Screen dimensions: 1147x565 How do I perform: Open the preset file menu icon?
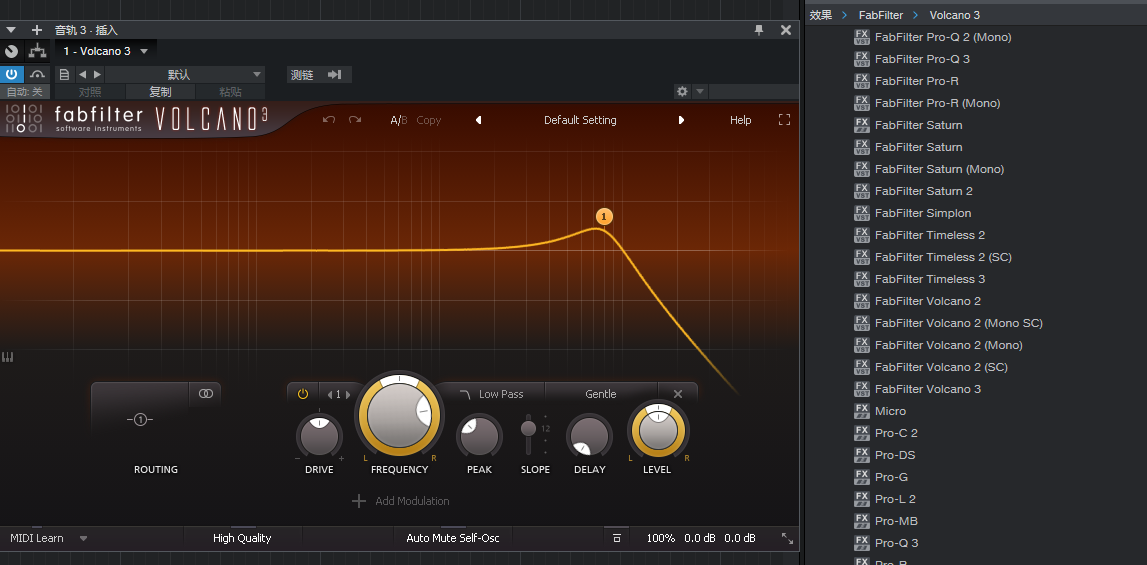click(64, 75)
